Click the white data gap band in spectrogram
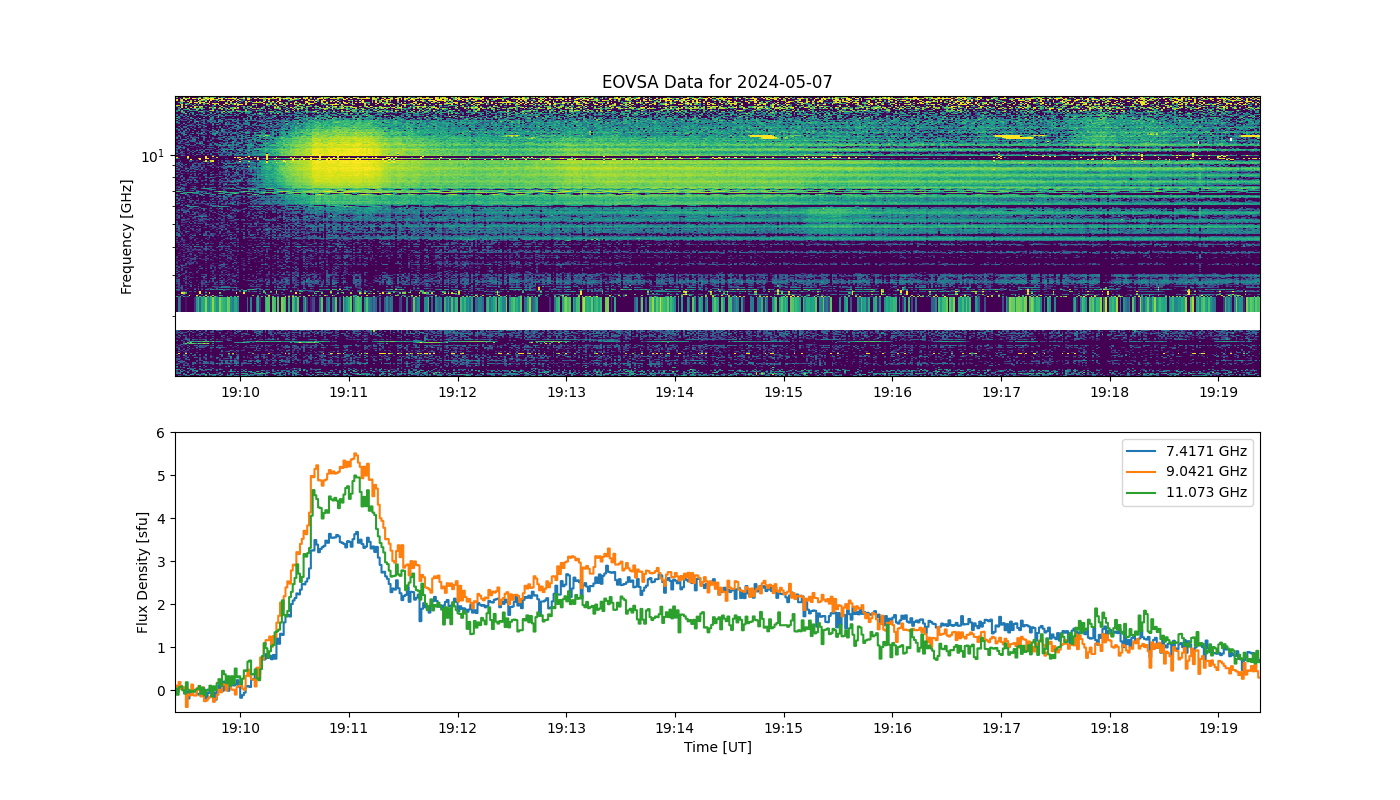This screenshot has height=800, width=1400. [717, 321]
